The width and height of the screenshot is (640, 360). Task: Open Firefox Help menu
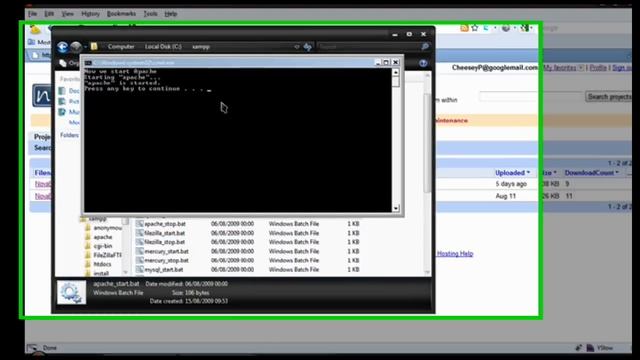171,14
